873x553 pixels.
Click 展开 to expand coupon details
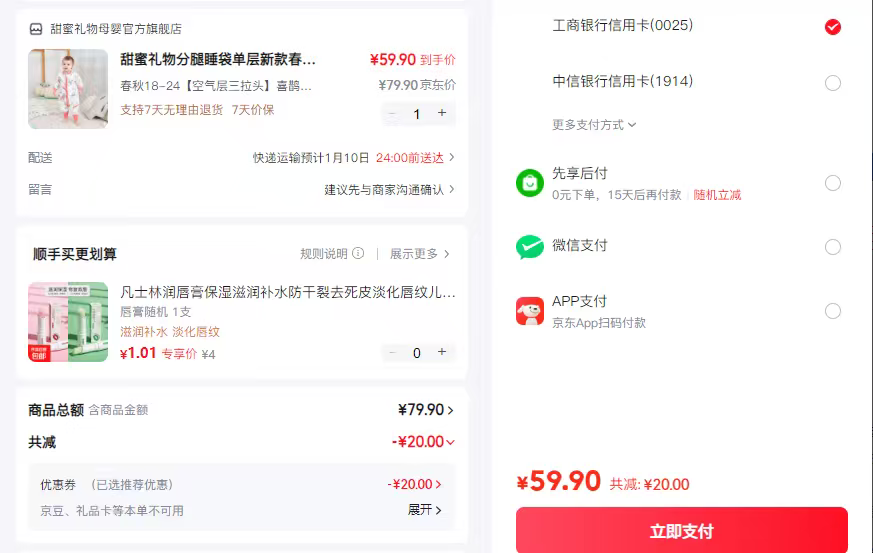point(424,510)
